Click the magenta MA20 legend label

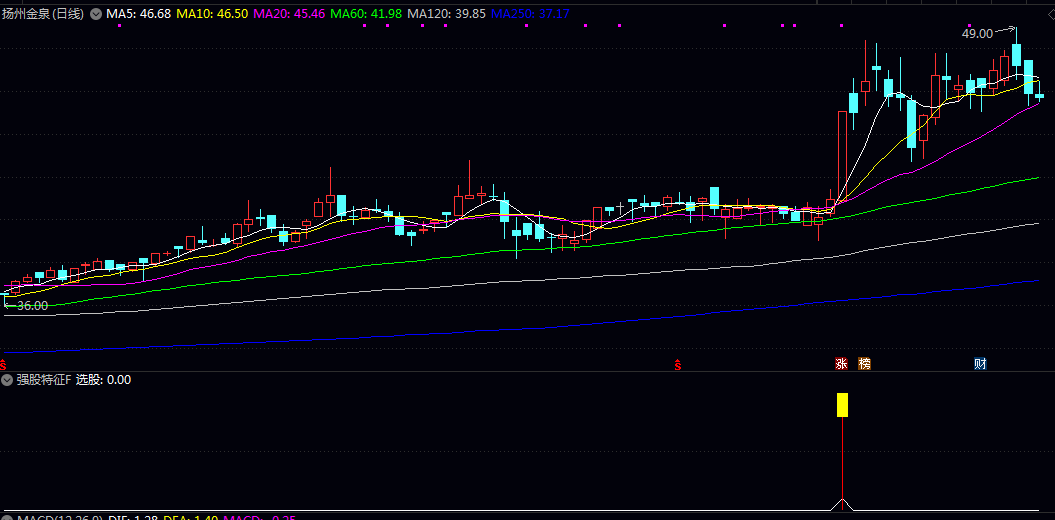tap(289, 14)
